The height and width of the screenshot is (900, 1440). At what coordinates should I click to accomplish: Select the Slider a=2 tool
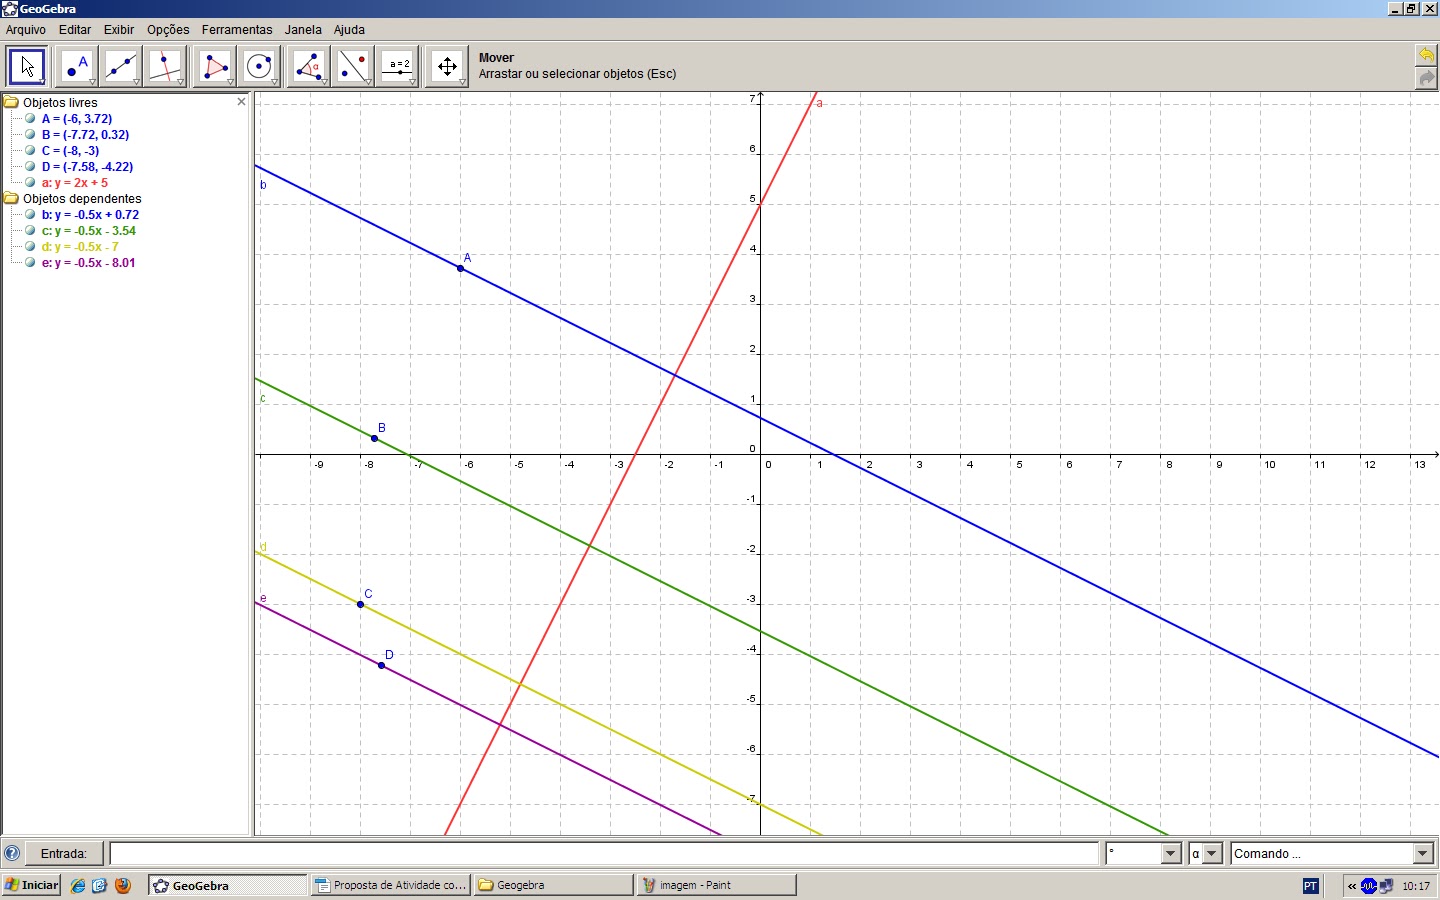(x=398, y=67)
